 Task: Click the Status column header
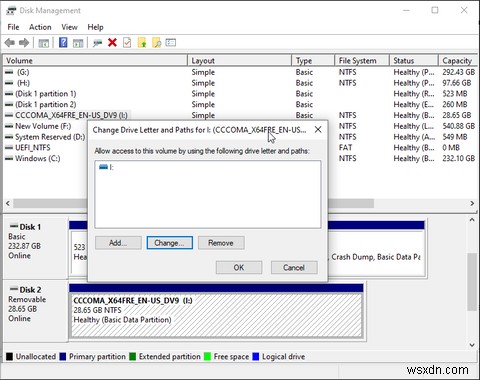pos(414,61)
